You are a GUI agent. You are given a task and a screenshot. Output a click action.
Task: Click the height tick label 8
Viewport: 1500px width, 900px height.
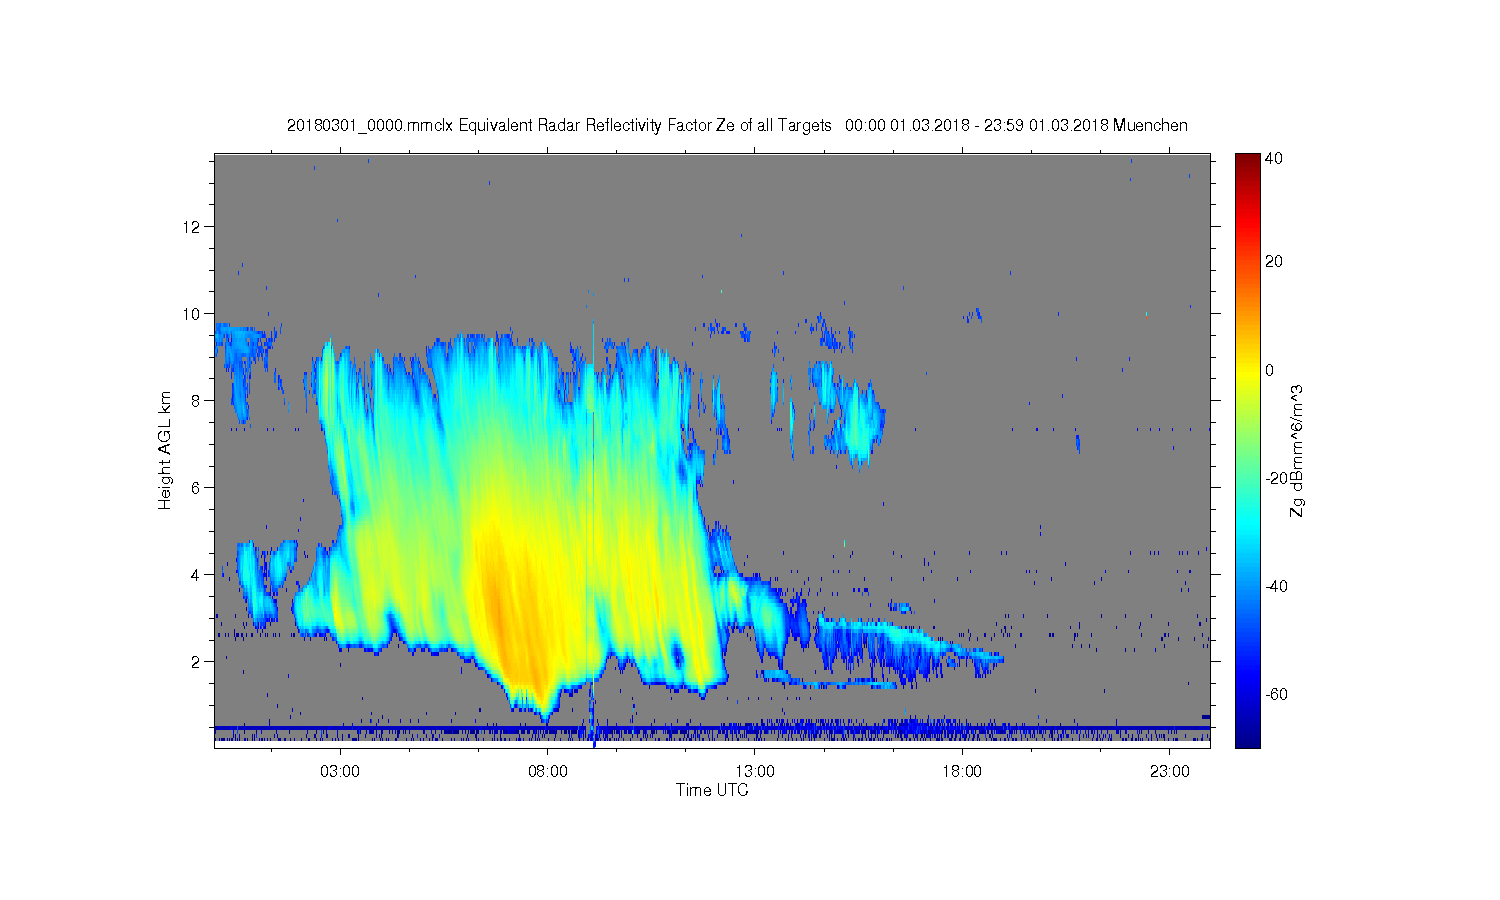click(196, 401)
